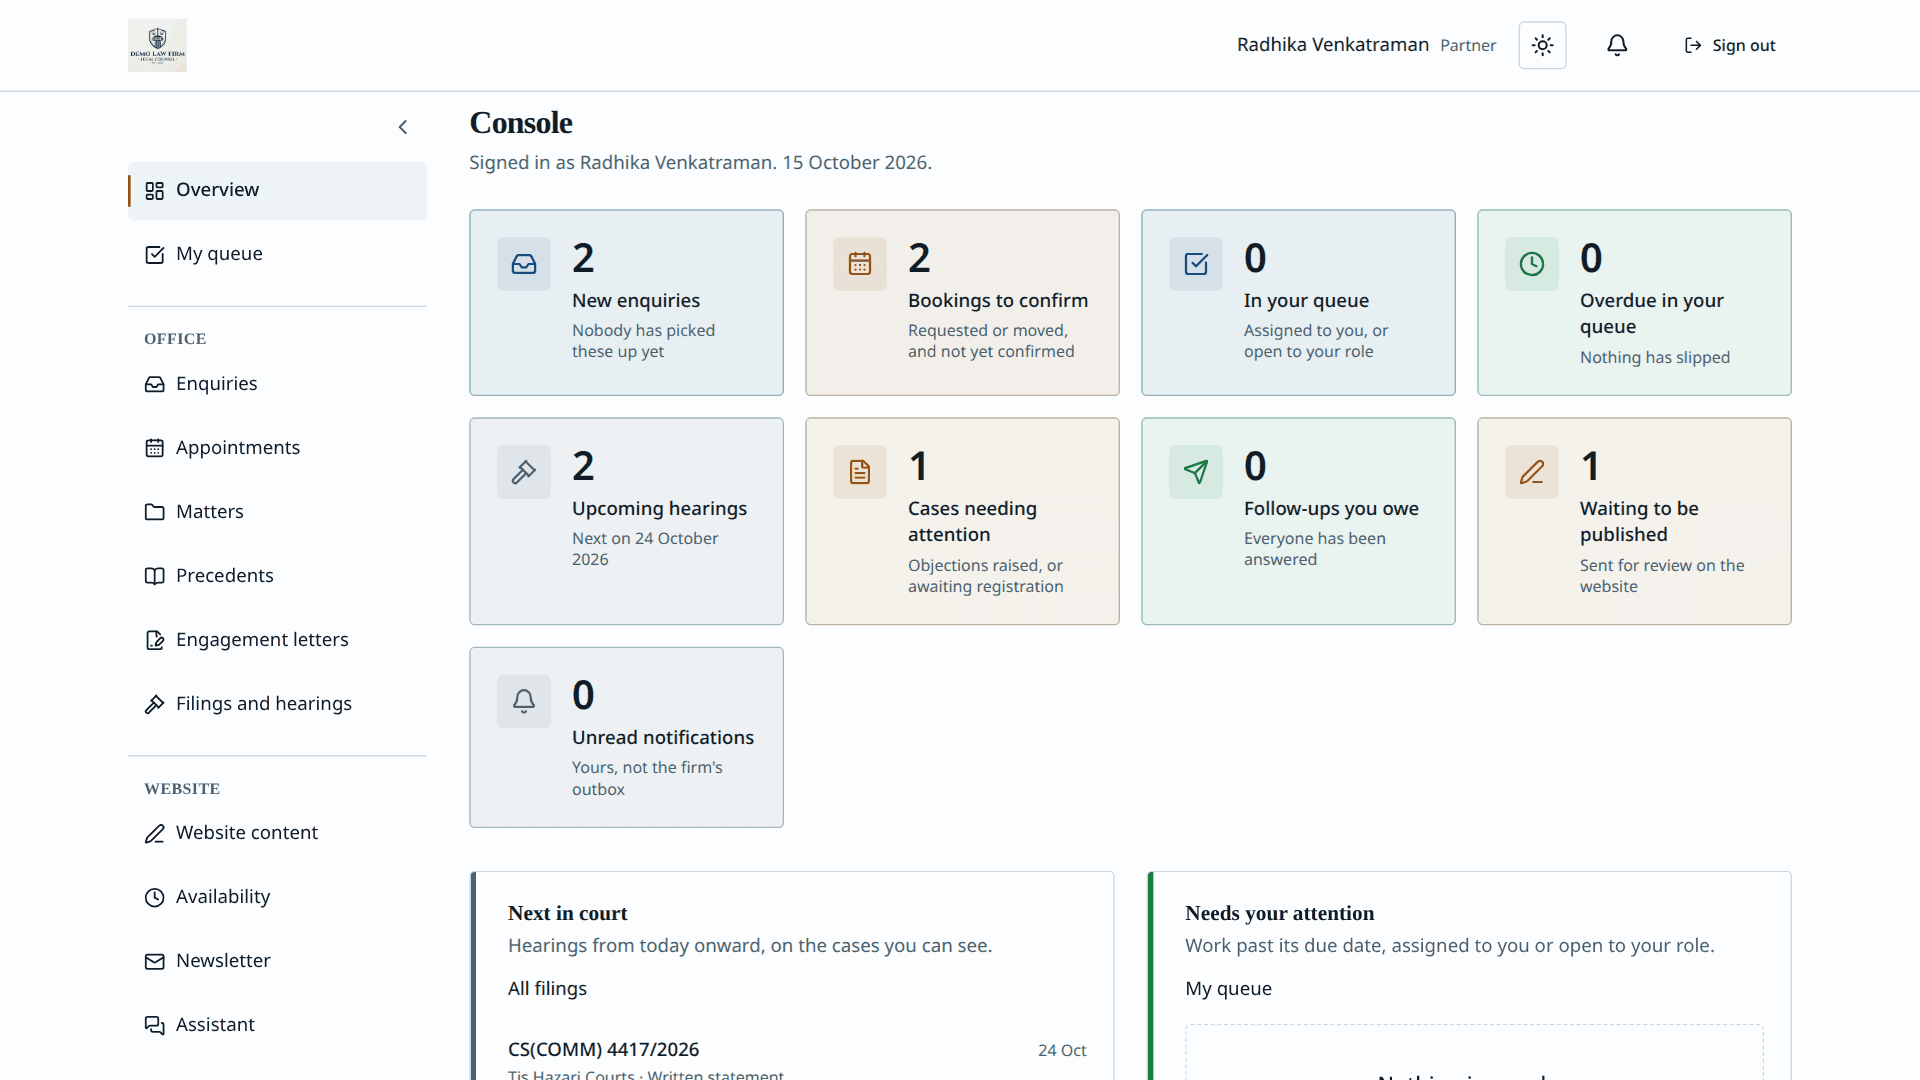
Task: Click the Waiting to be published pencil icon
Action: pos(1532,472)
